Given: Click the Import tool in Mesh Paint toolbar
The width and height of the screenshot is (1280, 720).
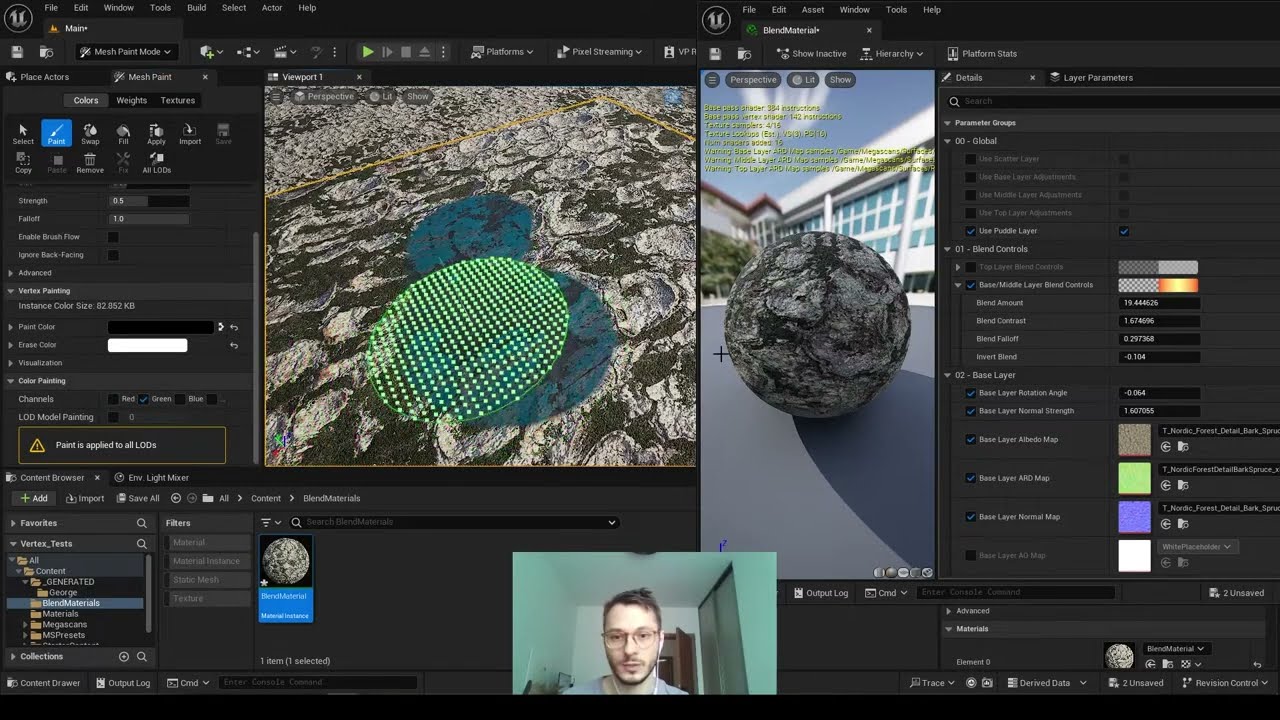Looking at the screenshot, I should (x=190, y=134).
